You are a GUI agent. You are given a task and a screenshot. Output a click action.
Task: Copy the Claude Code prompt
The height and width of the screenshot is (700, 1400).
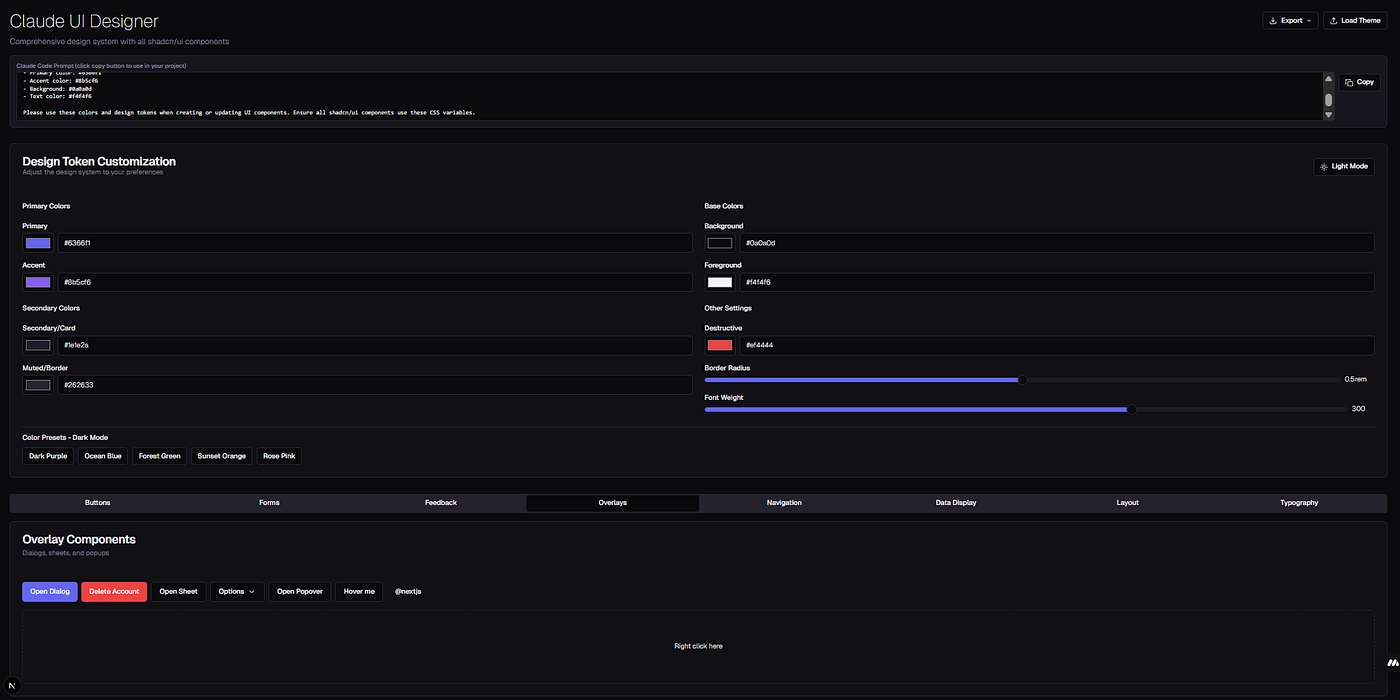point(1360,82)
